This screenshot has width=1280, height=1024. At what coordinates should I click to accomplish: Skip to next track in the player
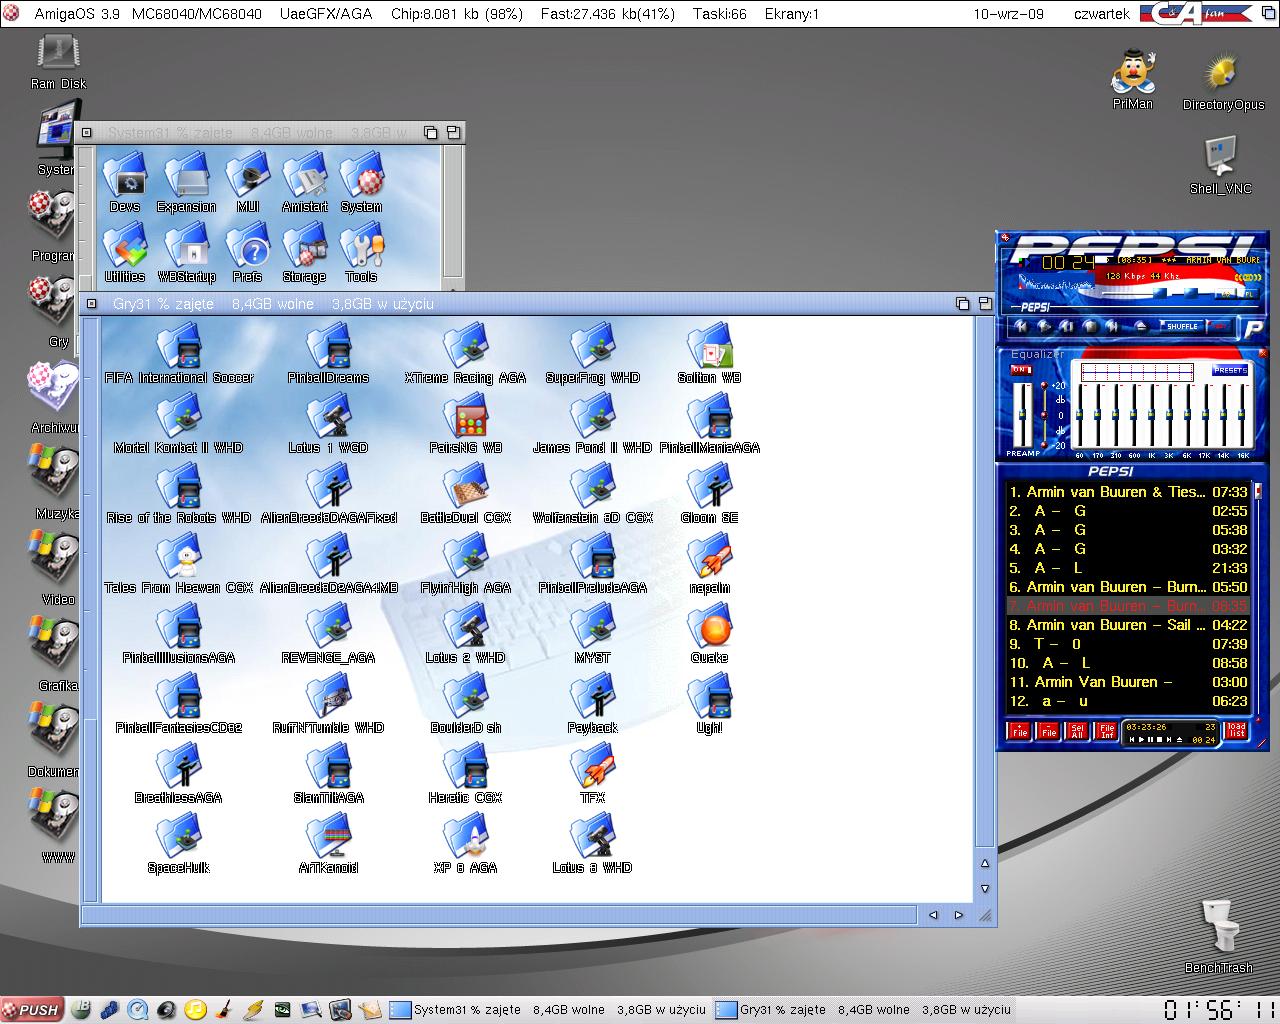tap(1112, 326)
